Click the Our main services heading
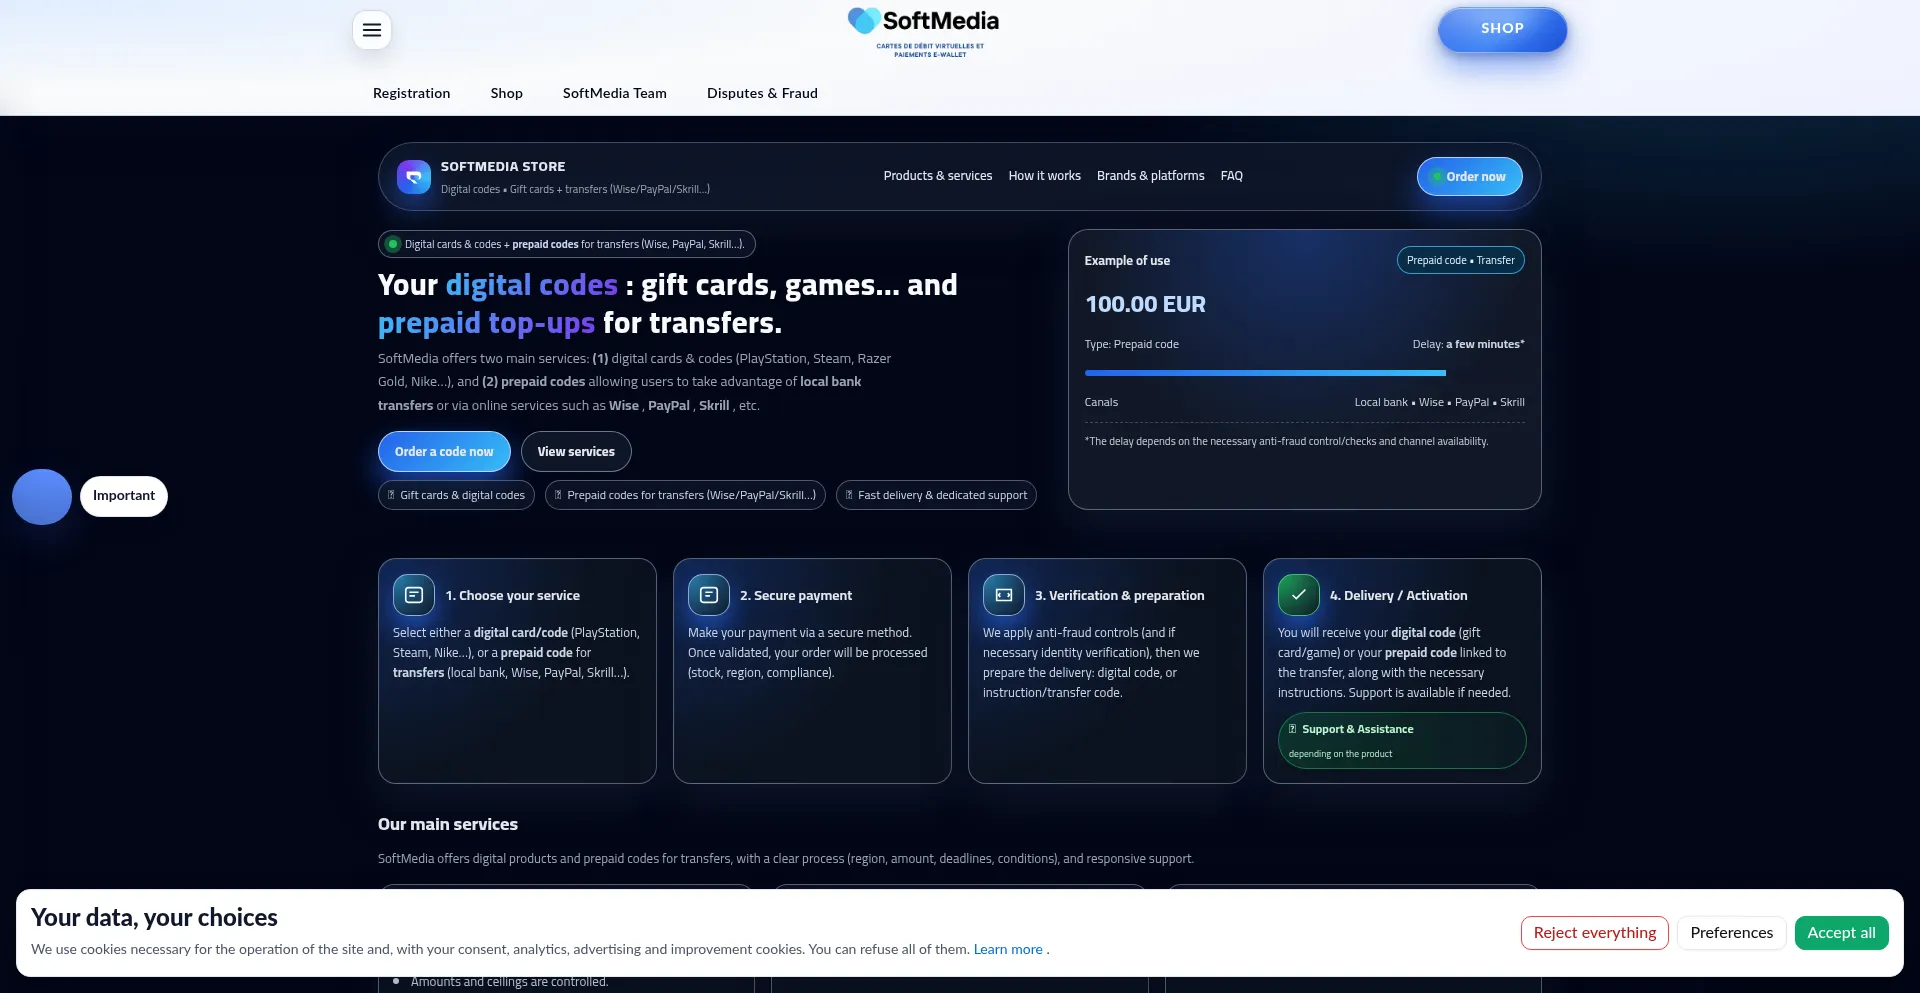Image resolution: width=1920 pixels, height=993 pixels. click(x=448, y=825)
